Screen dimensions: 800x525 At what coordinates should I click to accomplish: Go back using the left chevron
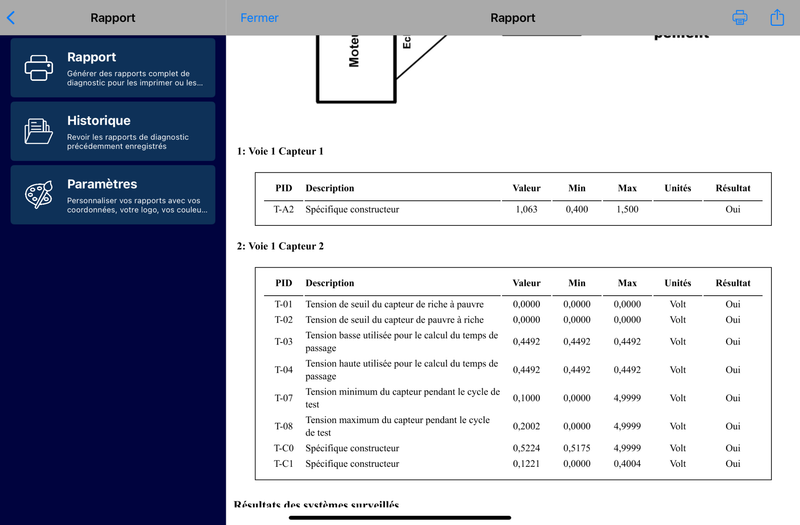[11, 18]
